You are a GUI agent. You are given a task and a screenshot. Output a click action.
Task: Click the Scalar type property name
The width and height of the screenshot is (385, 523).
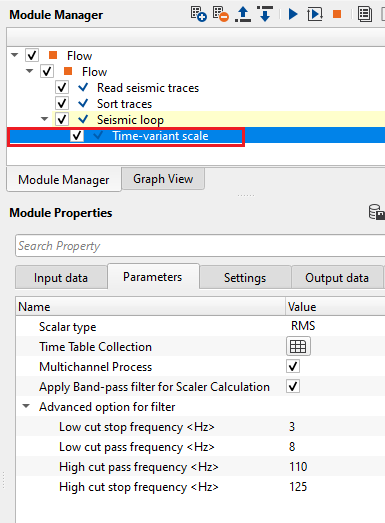[68, 327]
